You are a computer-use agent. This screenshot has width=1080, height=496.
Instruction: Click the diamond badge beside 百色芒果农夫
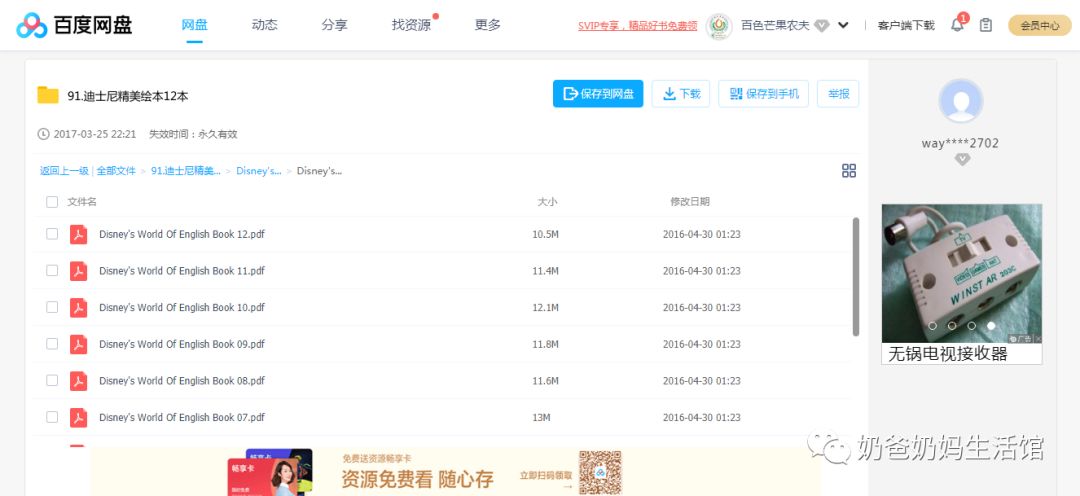point(822,25)
